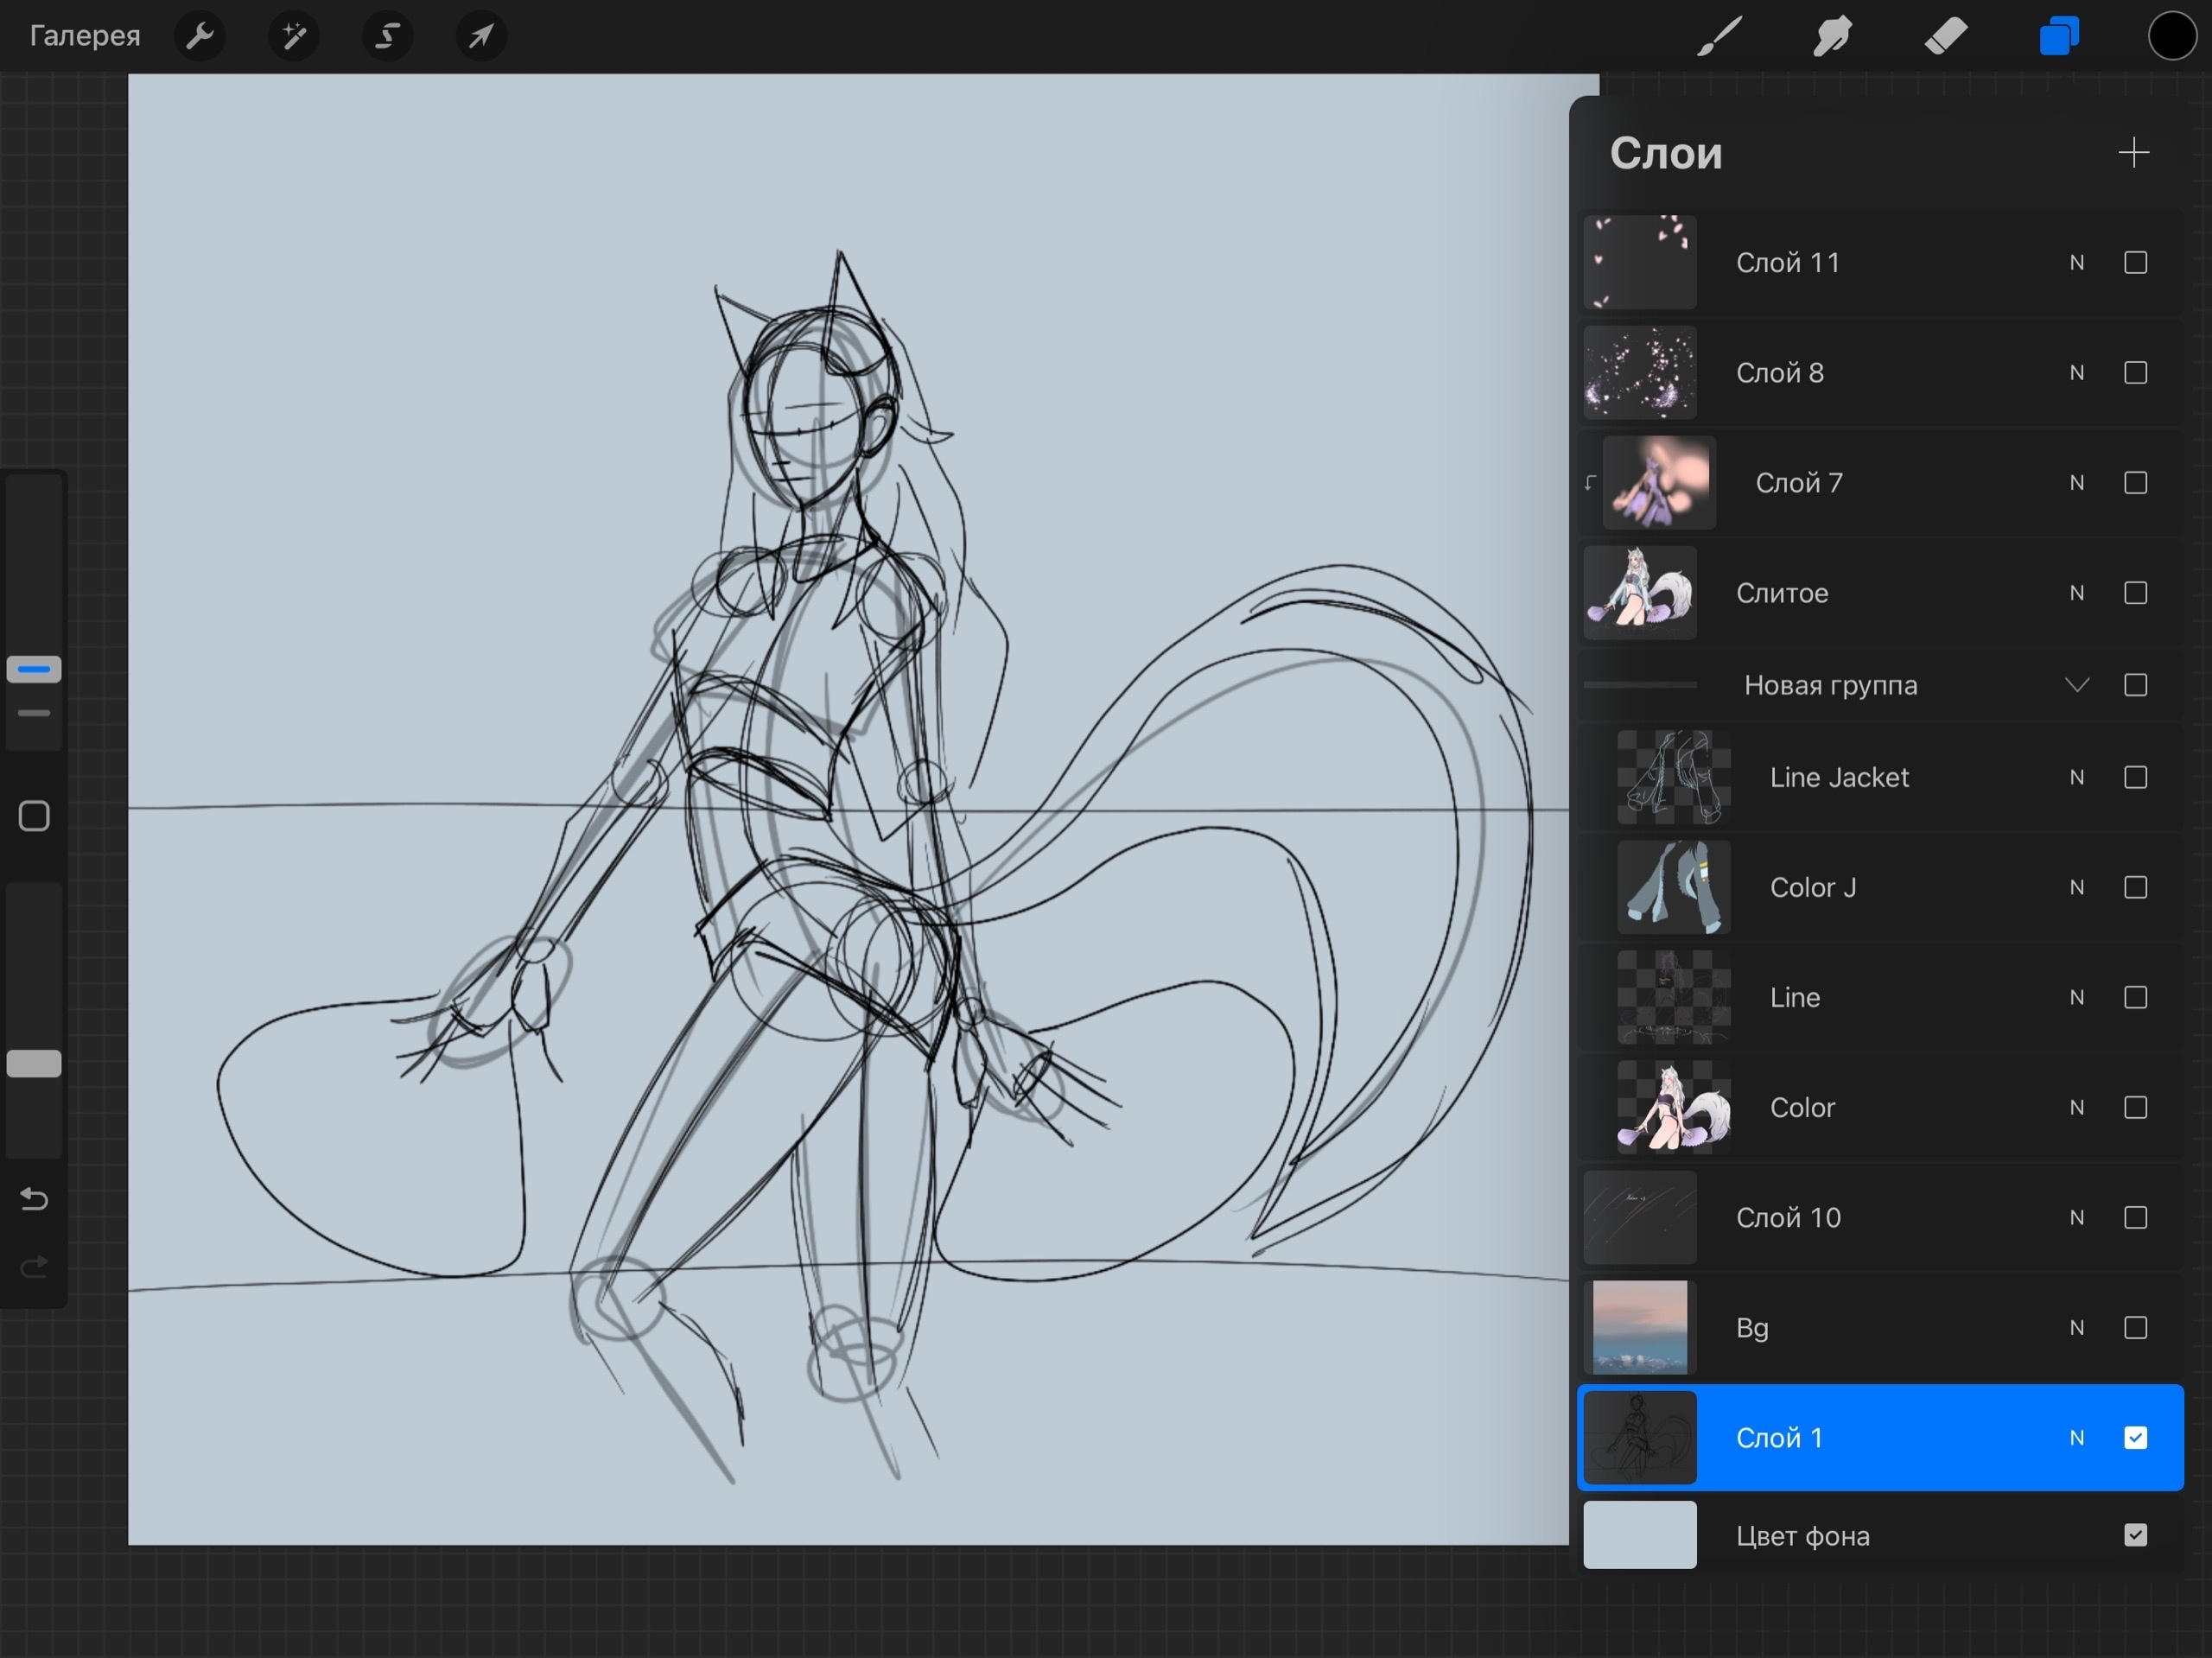Image resolution: width=2212 pixels, height=1658 pixels.
Task: Hide Слой 1 layer
Action: pos(2135,1437)
